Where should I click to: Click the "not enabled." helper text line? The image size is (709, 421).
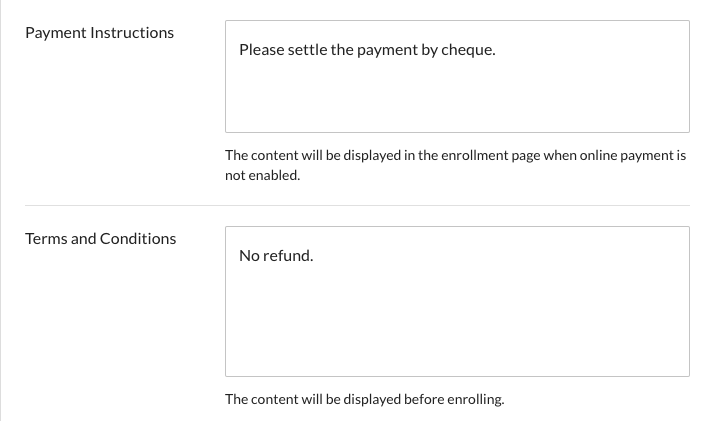pos(262,175)
